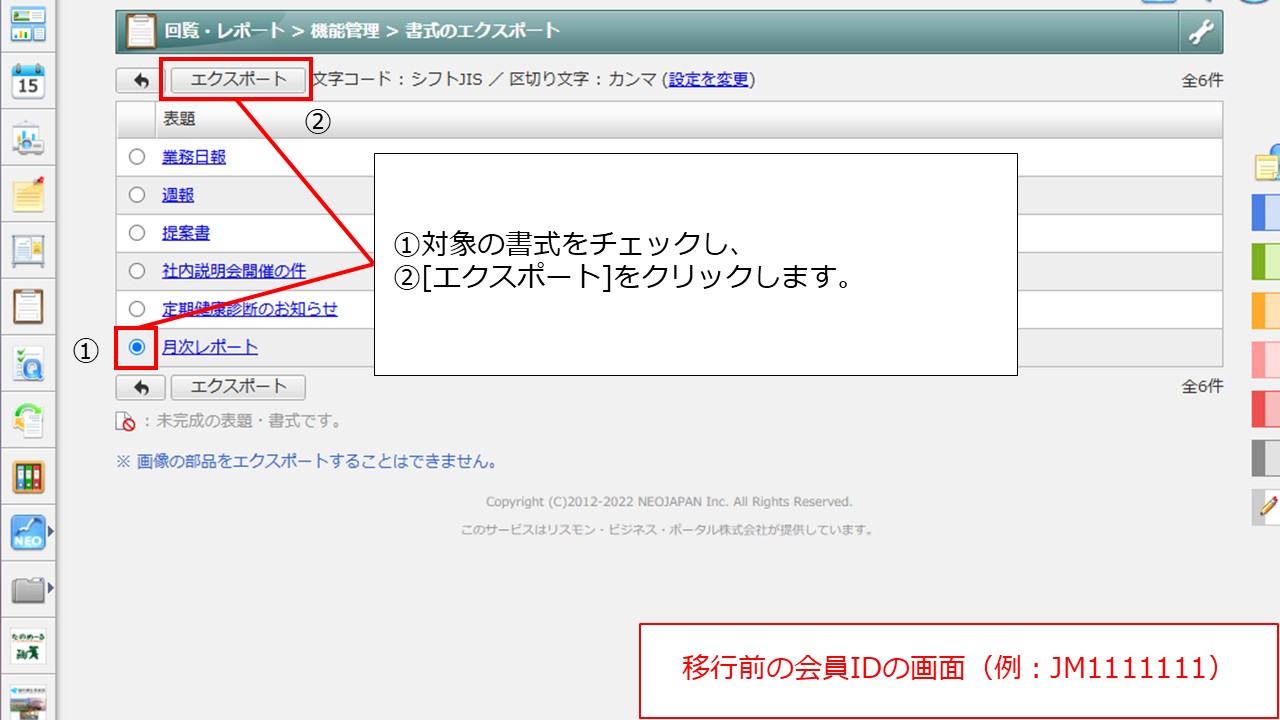Screen dimensions: 1280x720
Task: Select the 社内説明会開催の件 radio button
Action: [x=137, y=271]
